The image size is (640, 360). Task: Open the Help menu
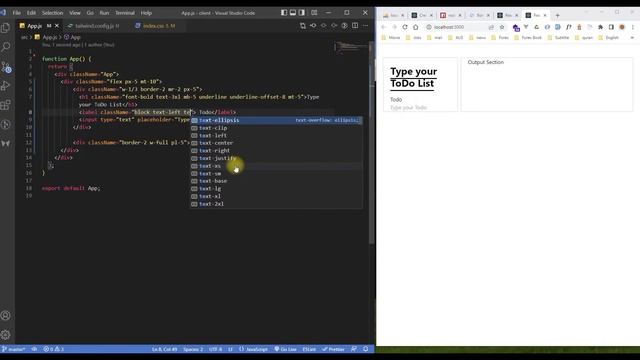146,13
